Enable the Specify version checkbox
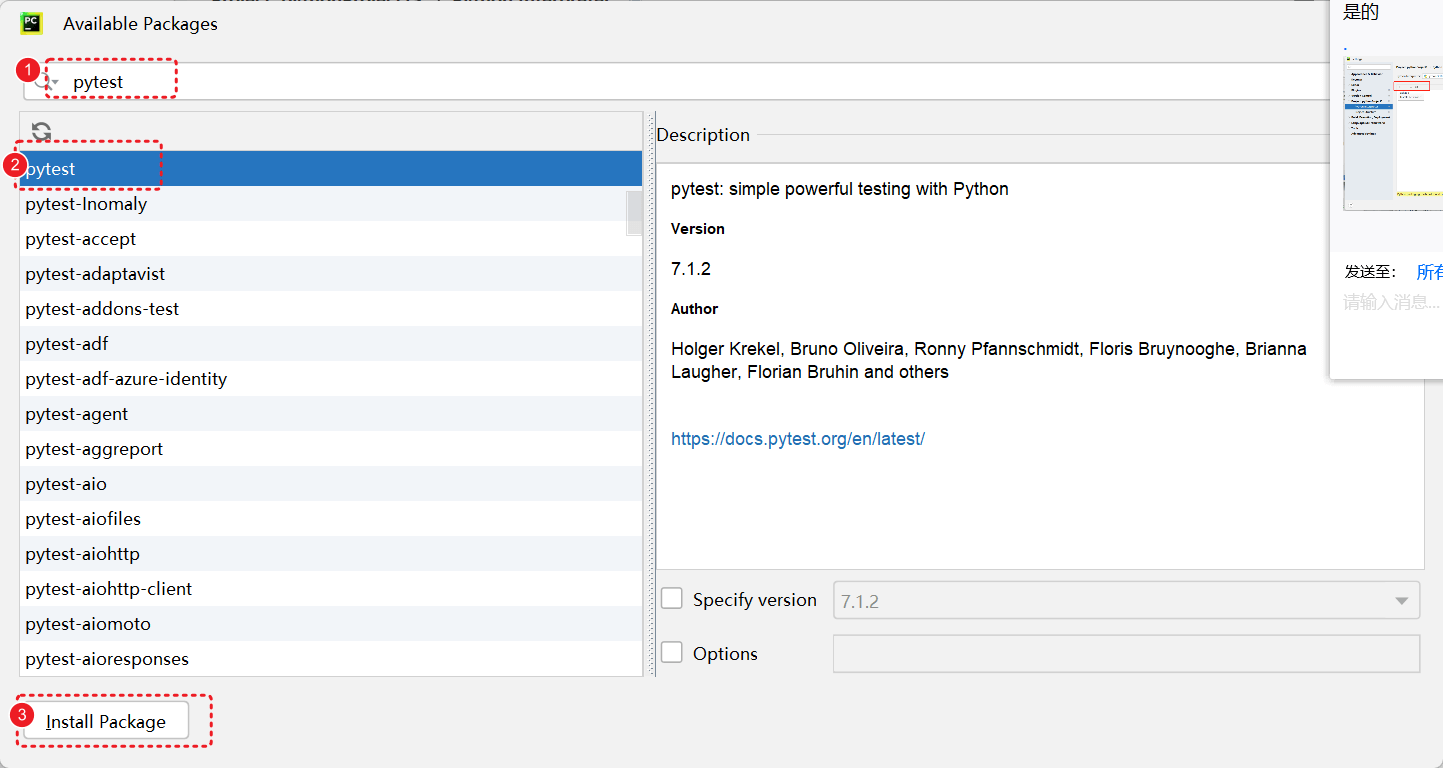 (672, 599)
